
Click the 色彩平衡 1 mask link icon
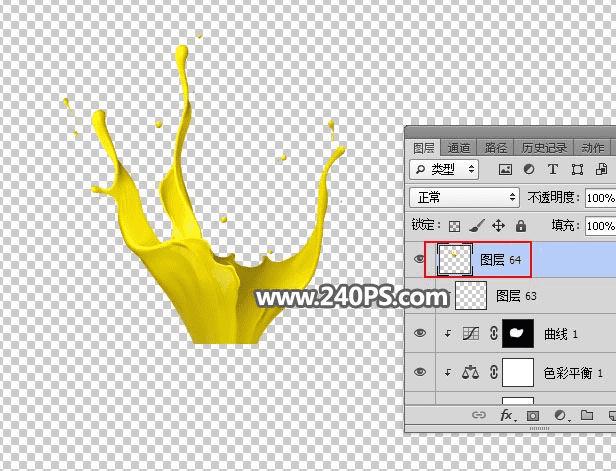click(494, 372)
